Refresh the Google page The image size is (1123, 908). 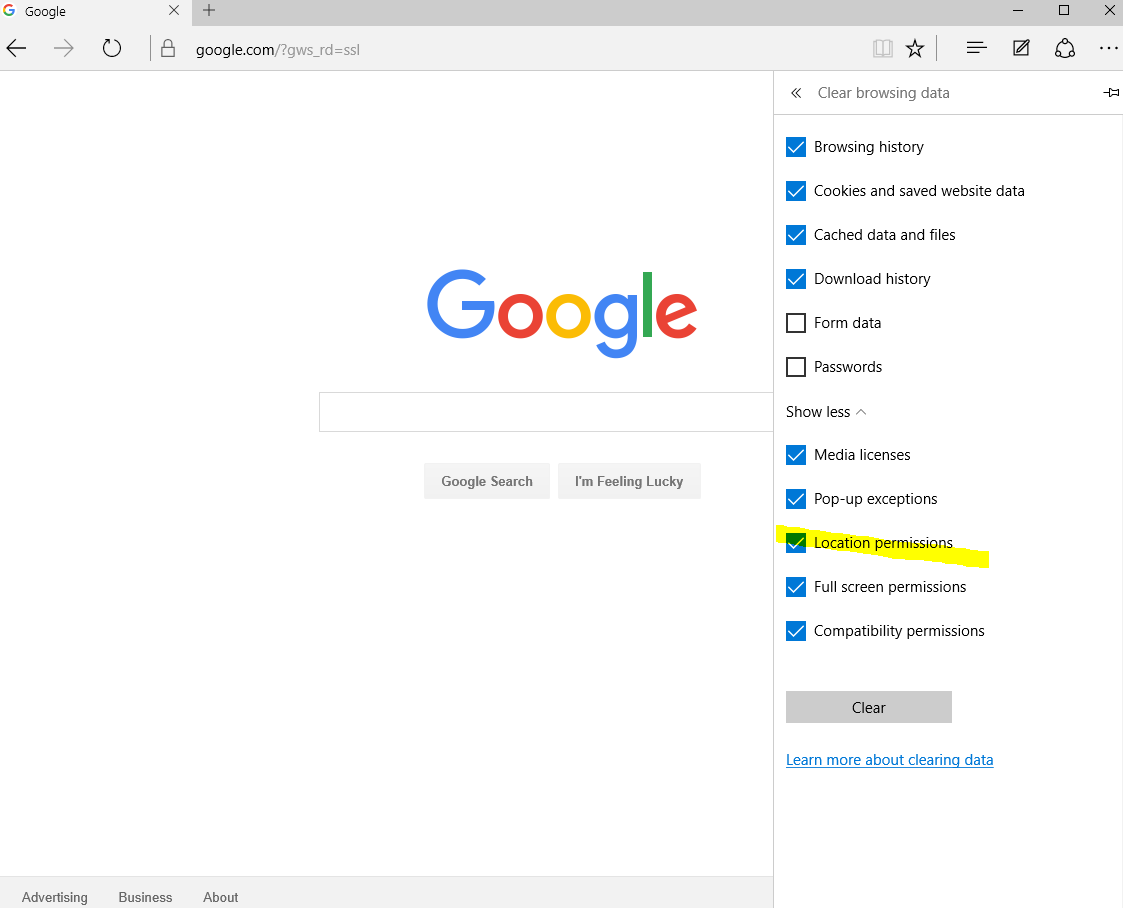coord(111,47)
